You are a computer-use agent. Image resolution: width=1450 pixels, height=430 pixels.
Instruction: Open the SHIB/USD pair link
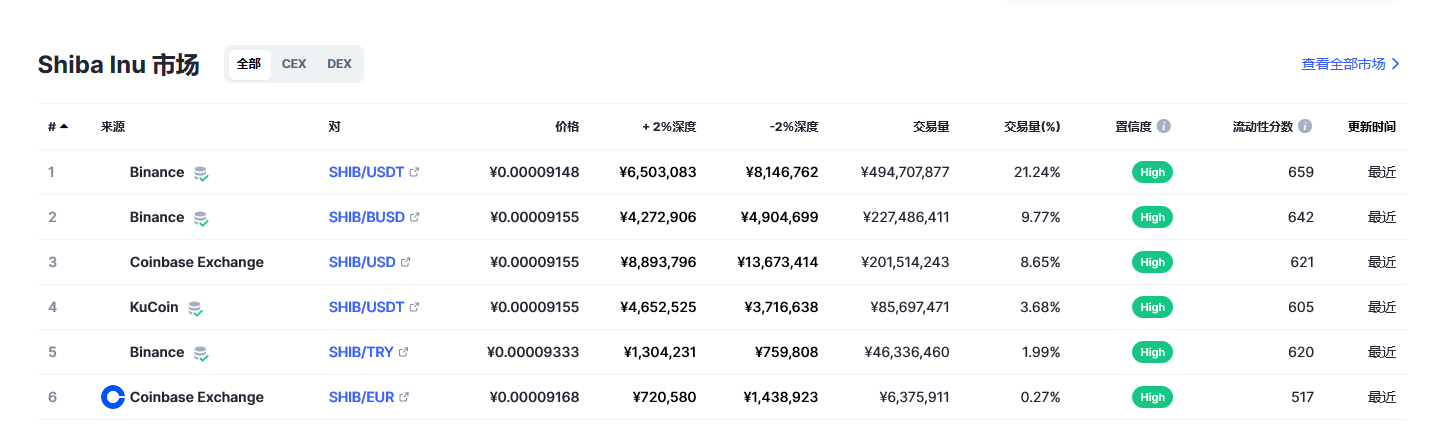pyautogui.click(x=362, y=262)
